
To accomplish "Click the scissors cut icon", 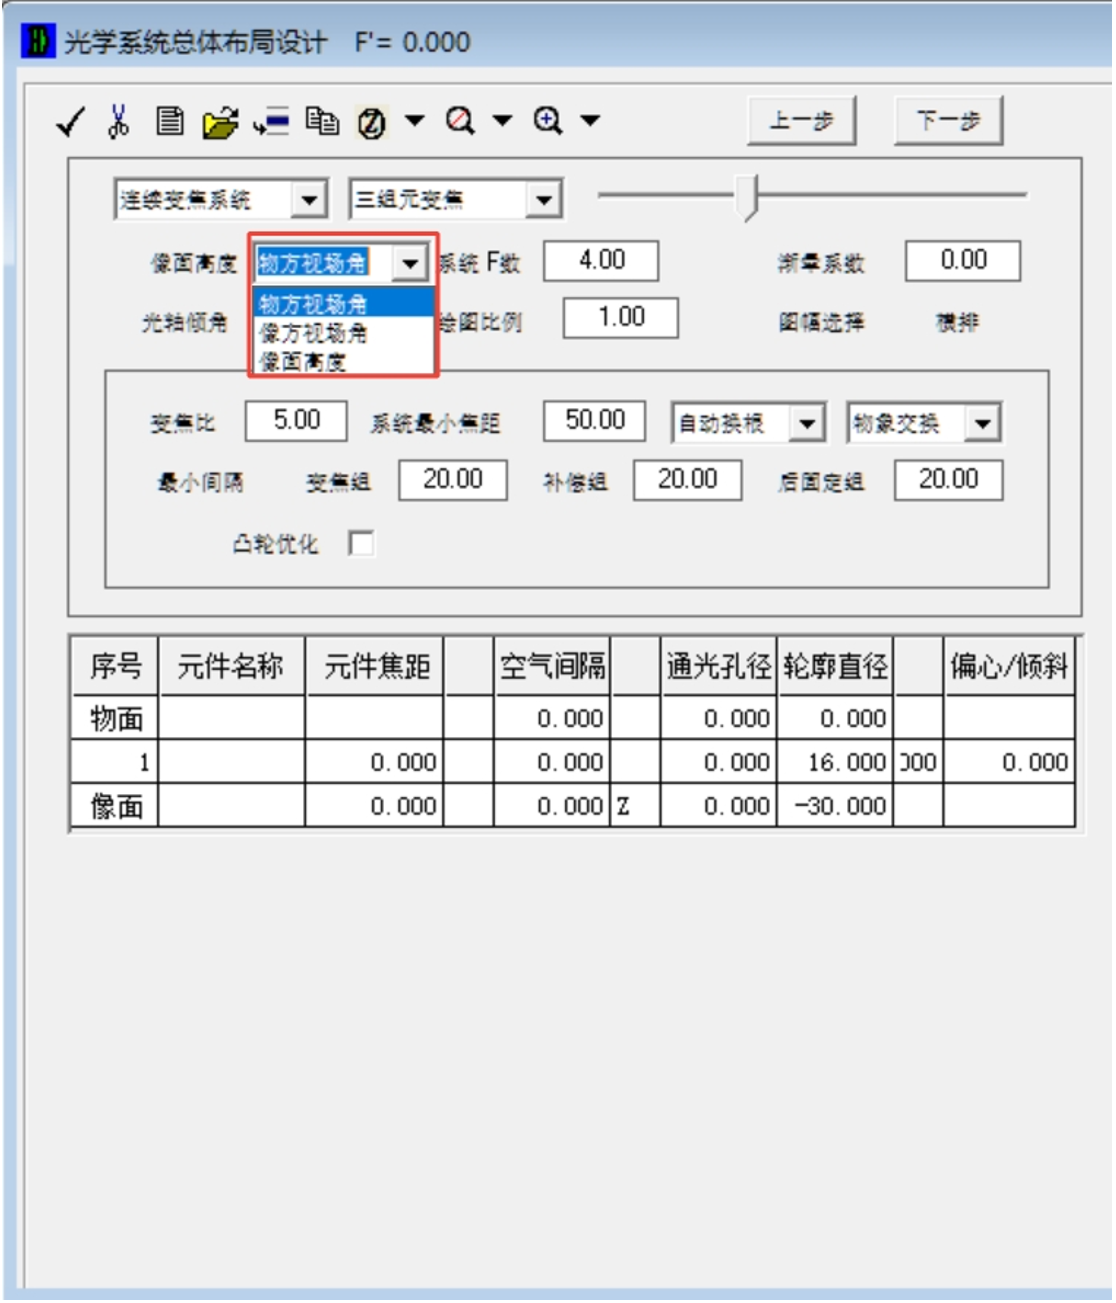I will 118,121.
